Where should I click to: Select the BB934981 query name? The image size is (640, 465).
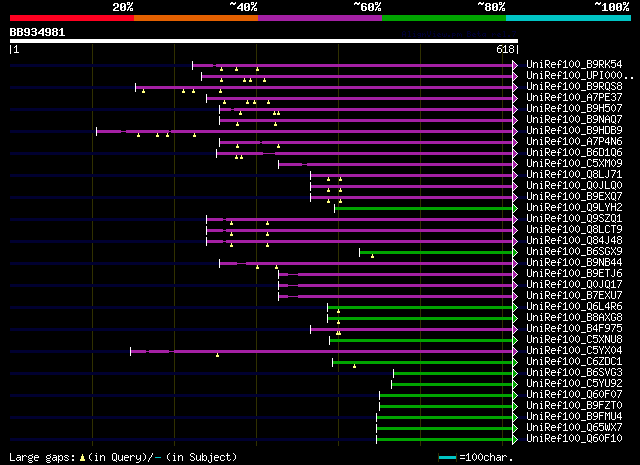tap(38, 32)
